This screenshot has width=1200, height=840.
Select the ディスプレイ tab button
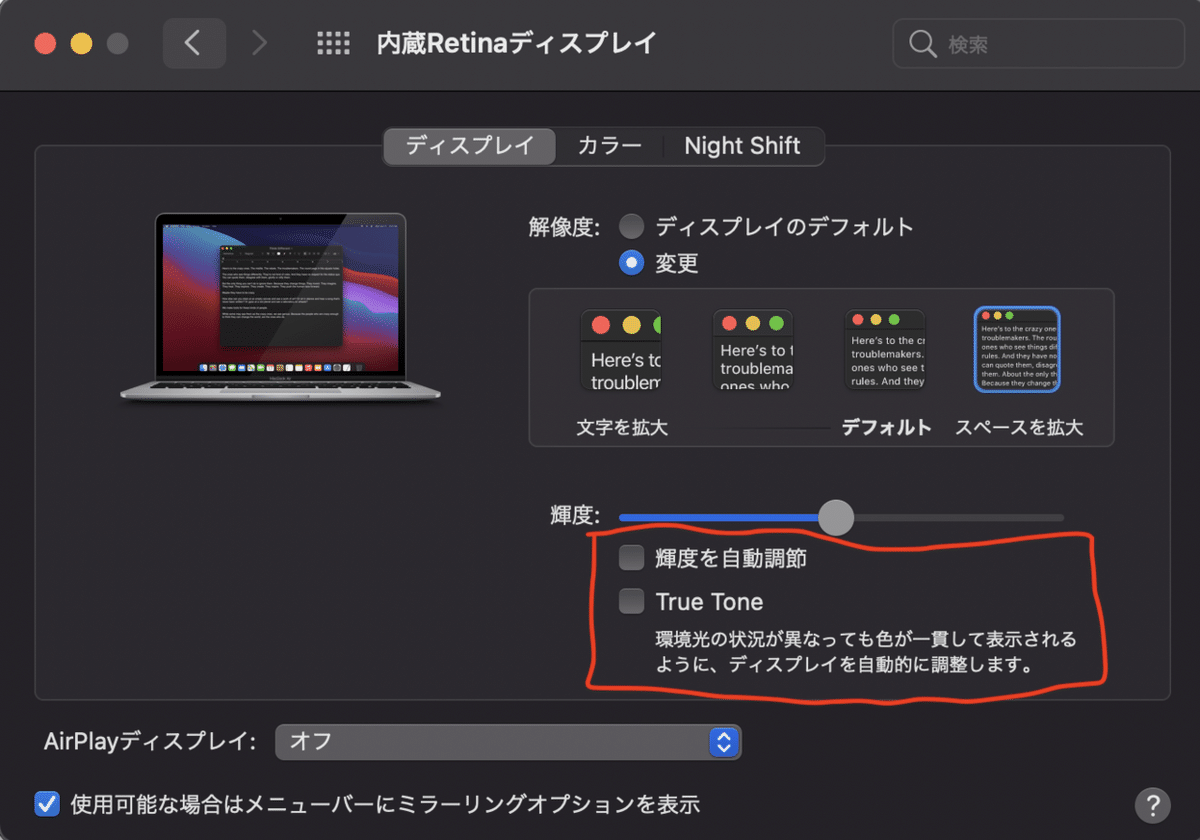tap(468, 146)
